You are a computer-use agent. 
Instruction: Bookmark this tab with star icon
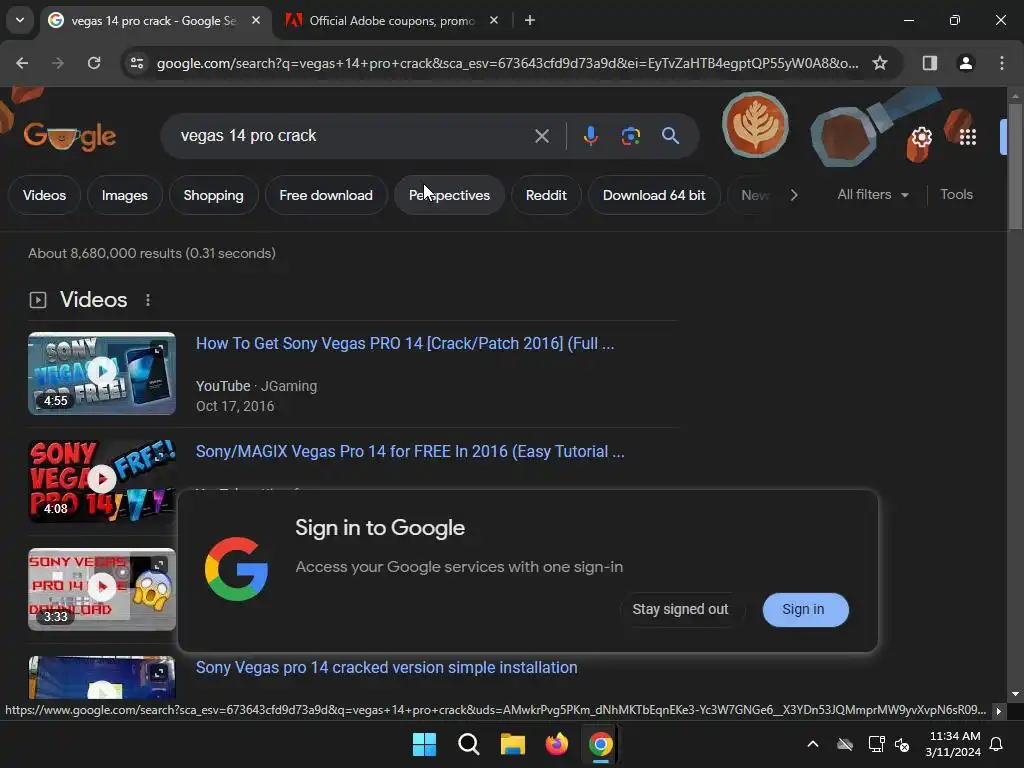coord(880,63)
